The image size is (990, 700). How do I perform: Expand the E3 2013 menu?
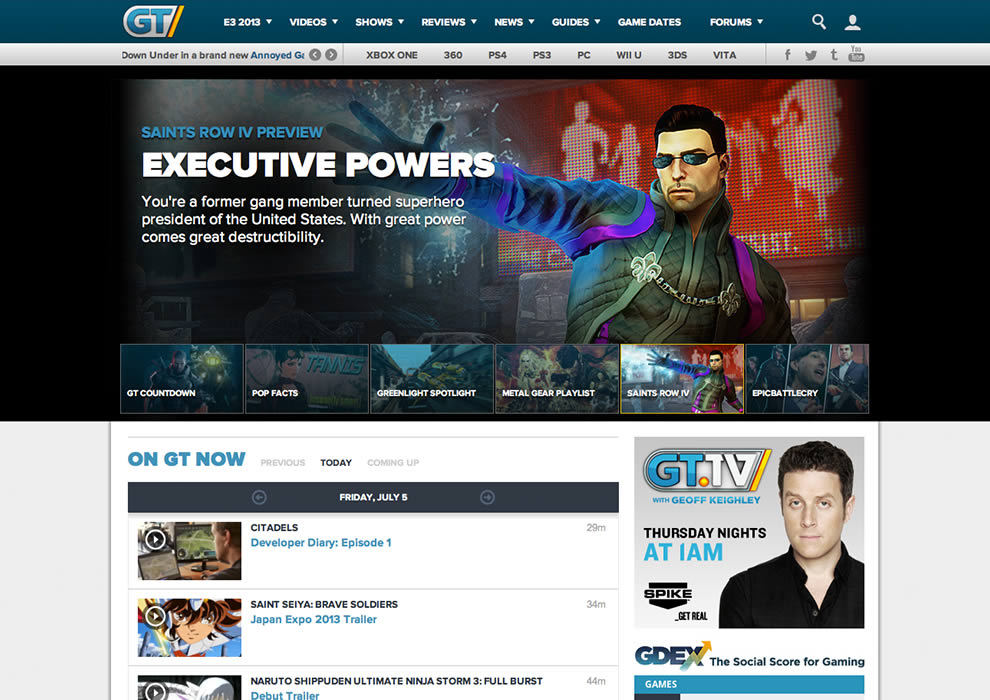click(x=248, y=22)
